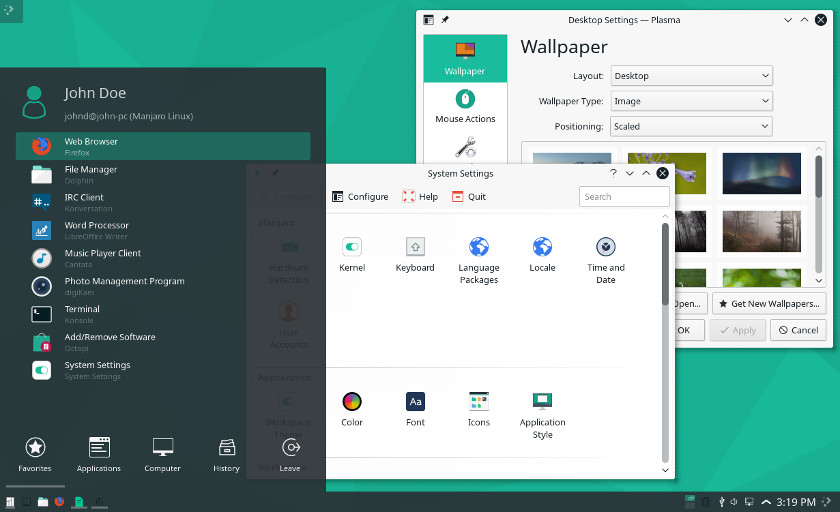Expand the Layout dropdown
The height and width of the screenshot is (512, 840).
pos(691,76)
